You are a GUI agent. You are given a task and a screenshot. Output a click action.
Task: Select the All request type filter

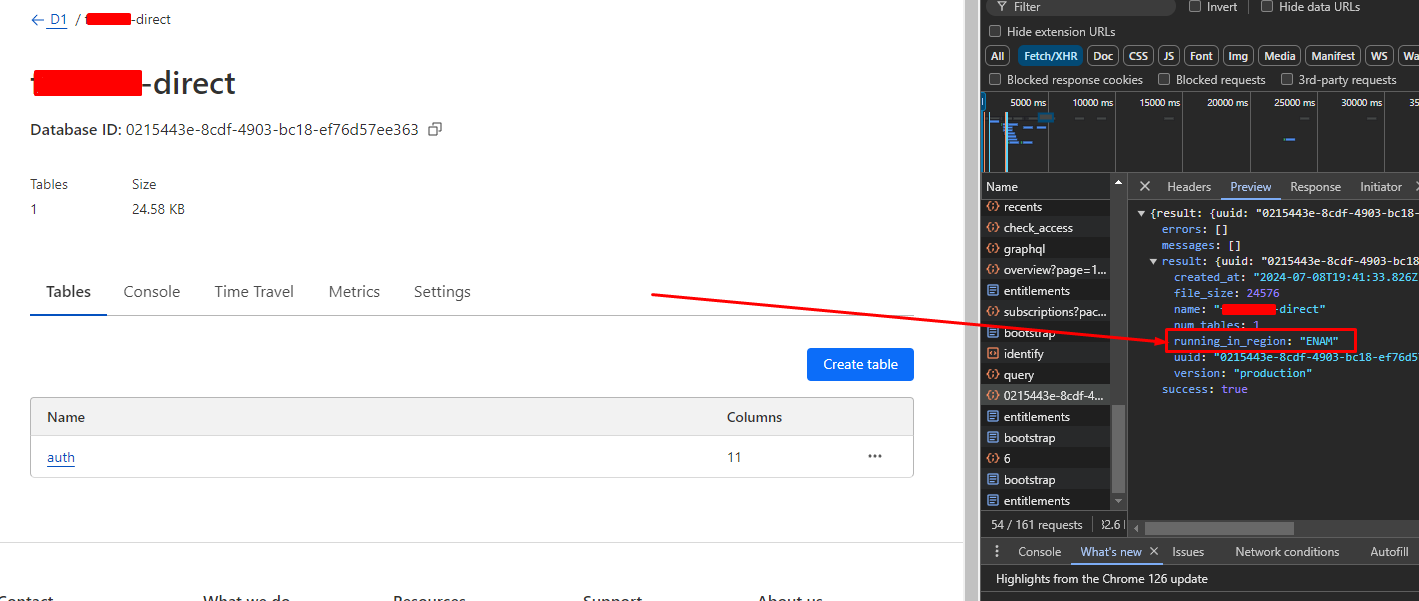tap(997, 56)
